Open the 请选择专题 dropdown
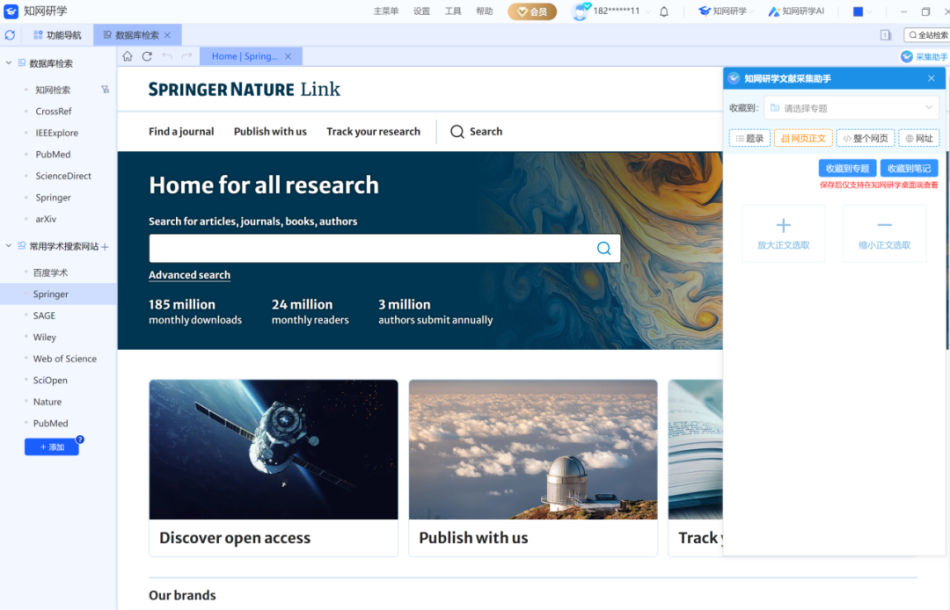 coord(850,108)
